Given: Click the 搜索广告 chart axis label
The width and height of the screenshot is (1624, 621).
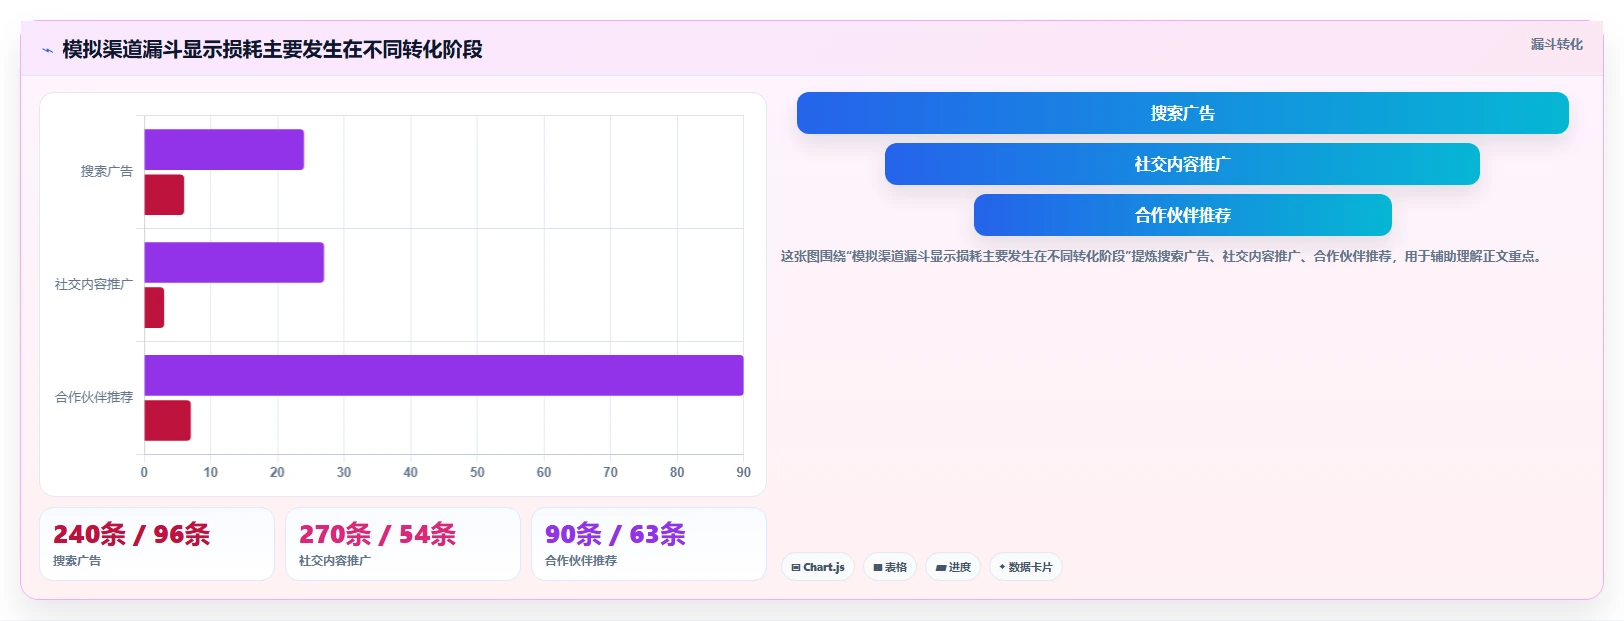Looking at the screenshot, I should click(x=107, y=172).
